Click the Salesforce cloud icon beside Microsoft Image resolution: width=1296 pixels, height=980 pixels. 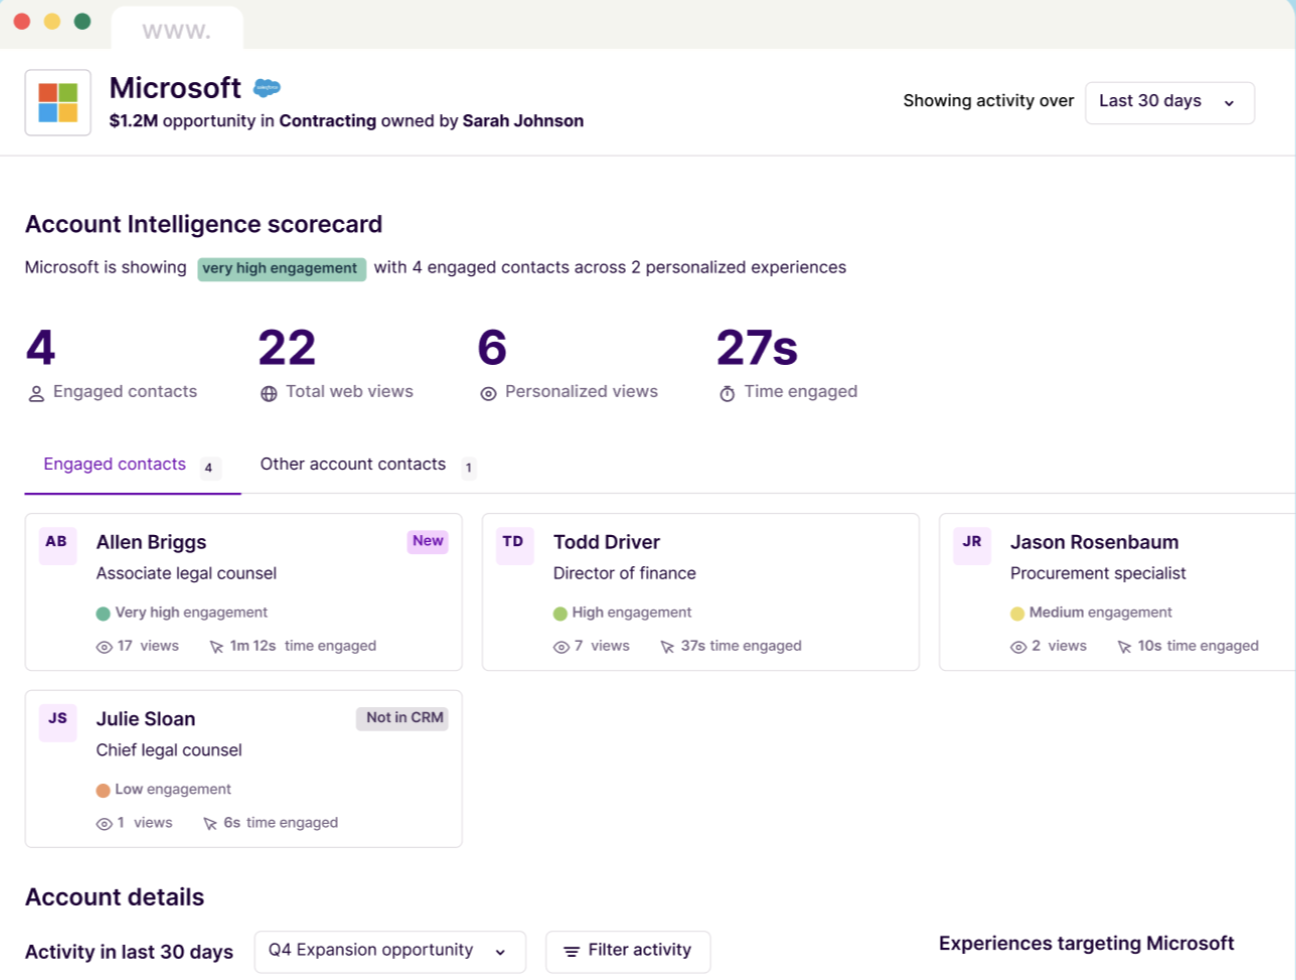point(267,88)
